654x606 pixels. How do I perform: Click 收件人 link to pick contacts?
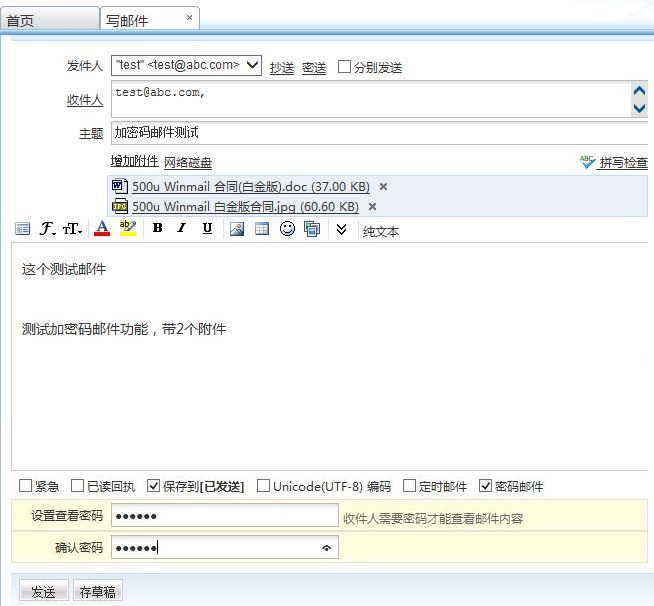click(x=85, y=100)
